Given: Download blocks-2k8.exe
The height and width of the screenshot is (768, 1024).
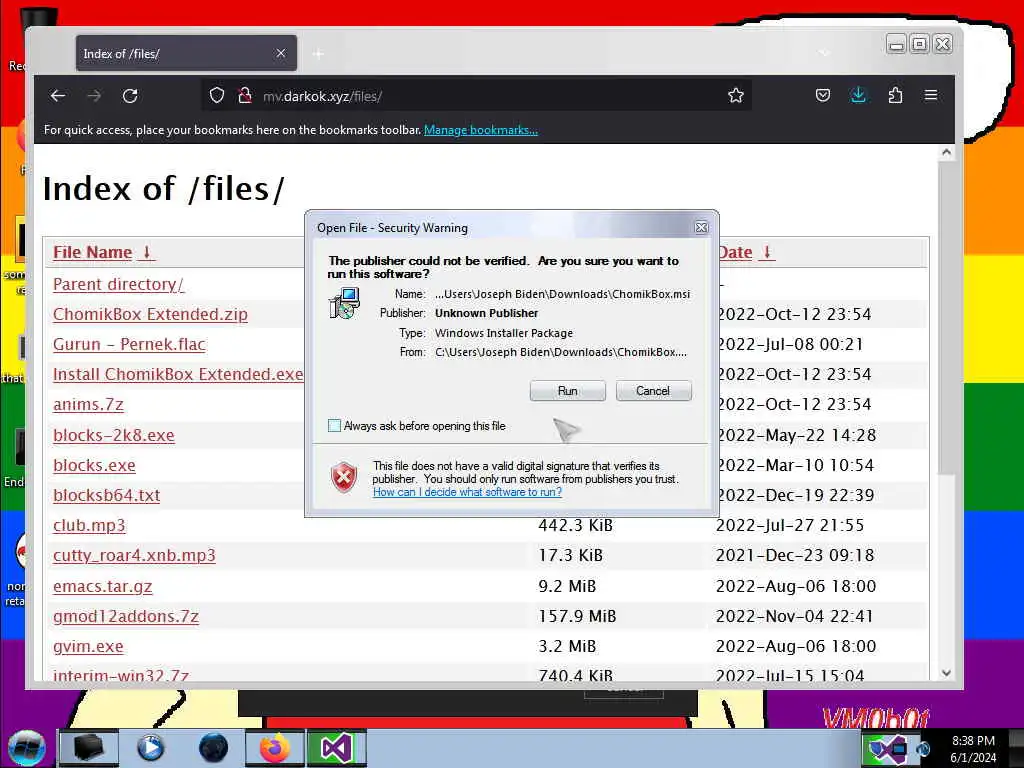Looking at the screenshot, I should coord(114,435).
